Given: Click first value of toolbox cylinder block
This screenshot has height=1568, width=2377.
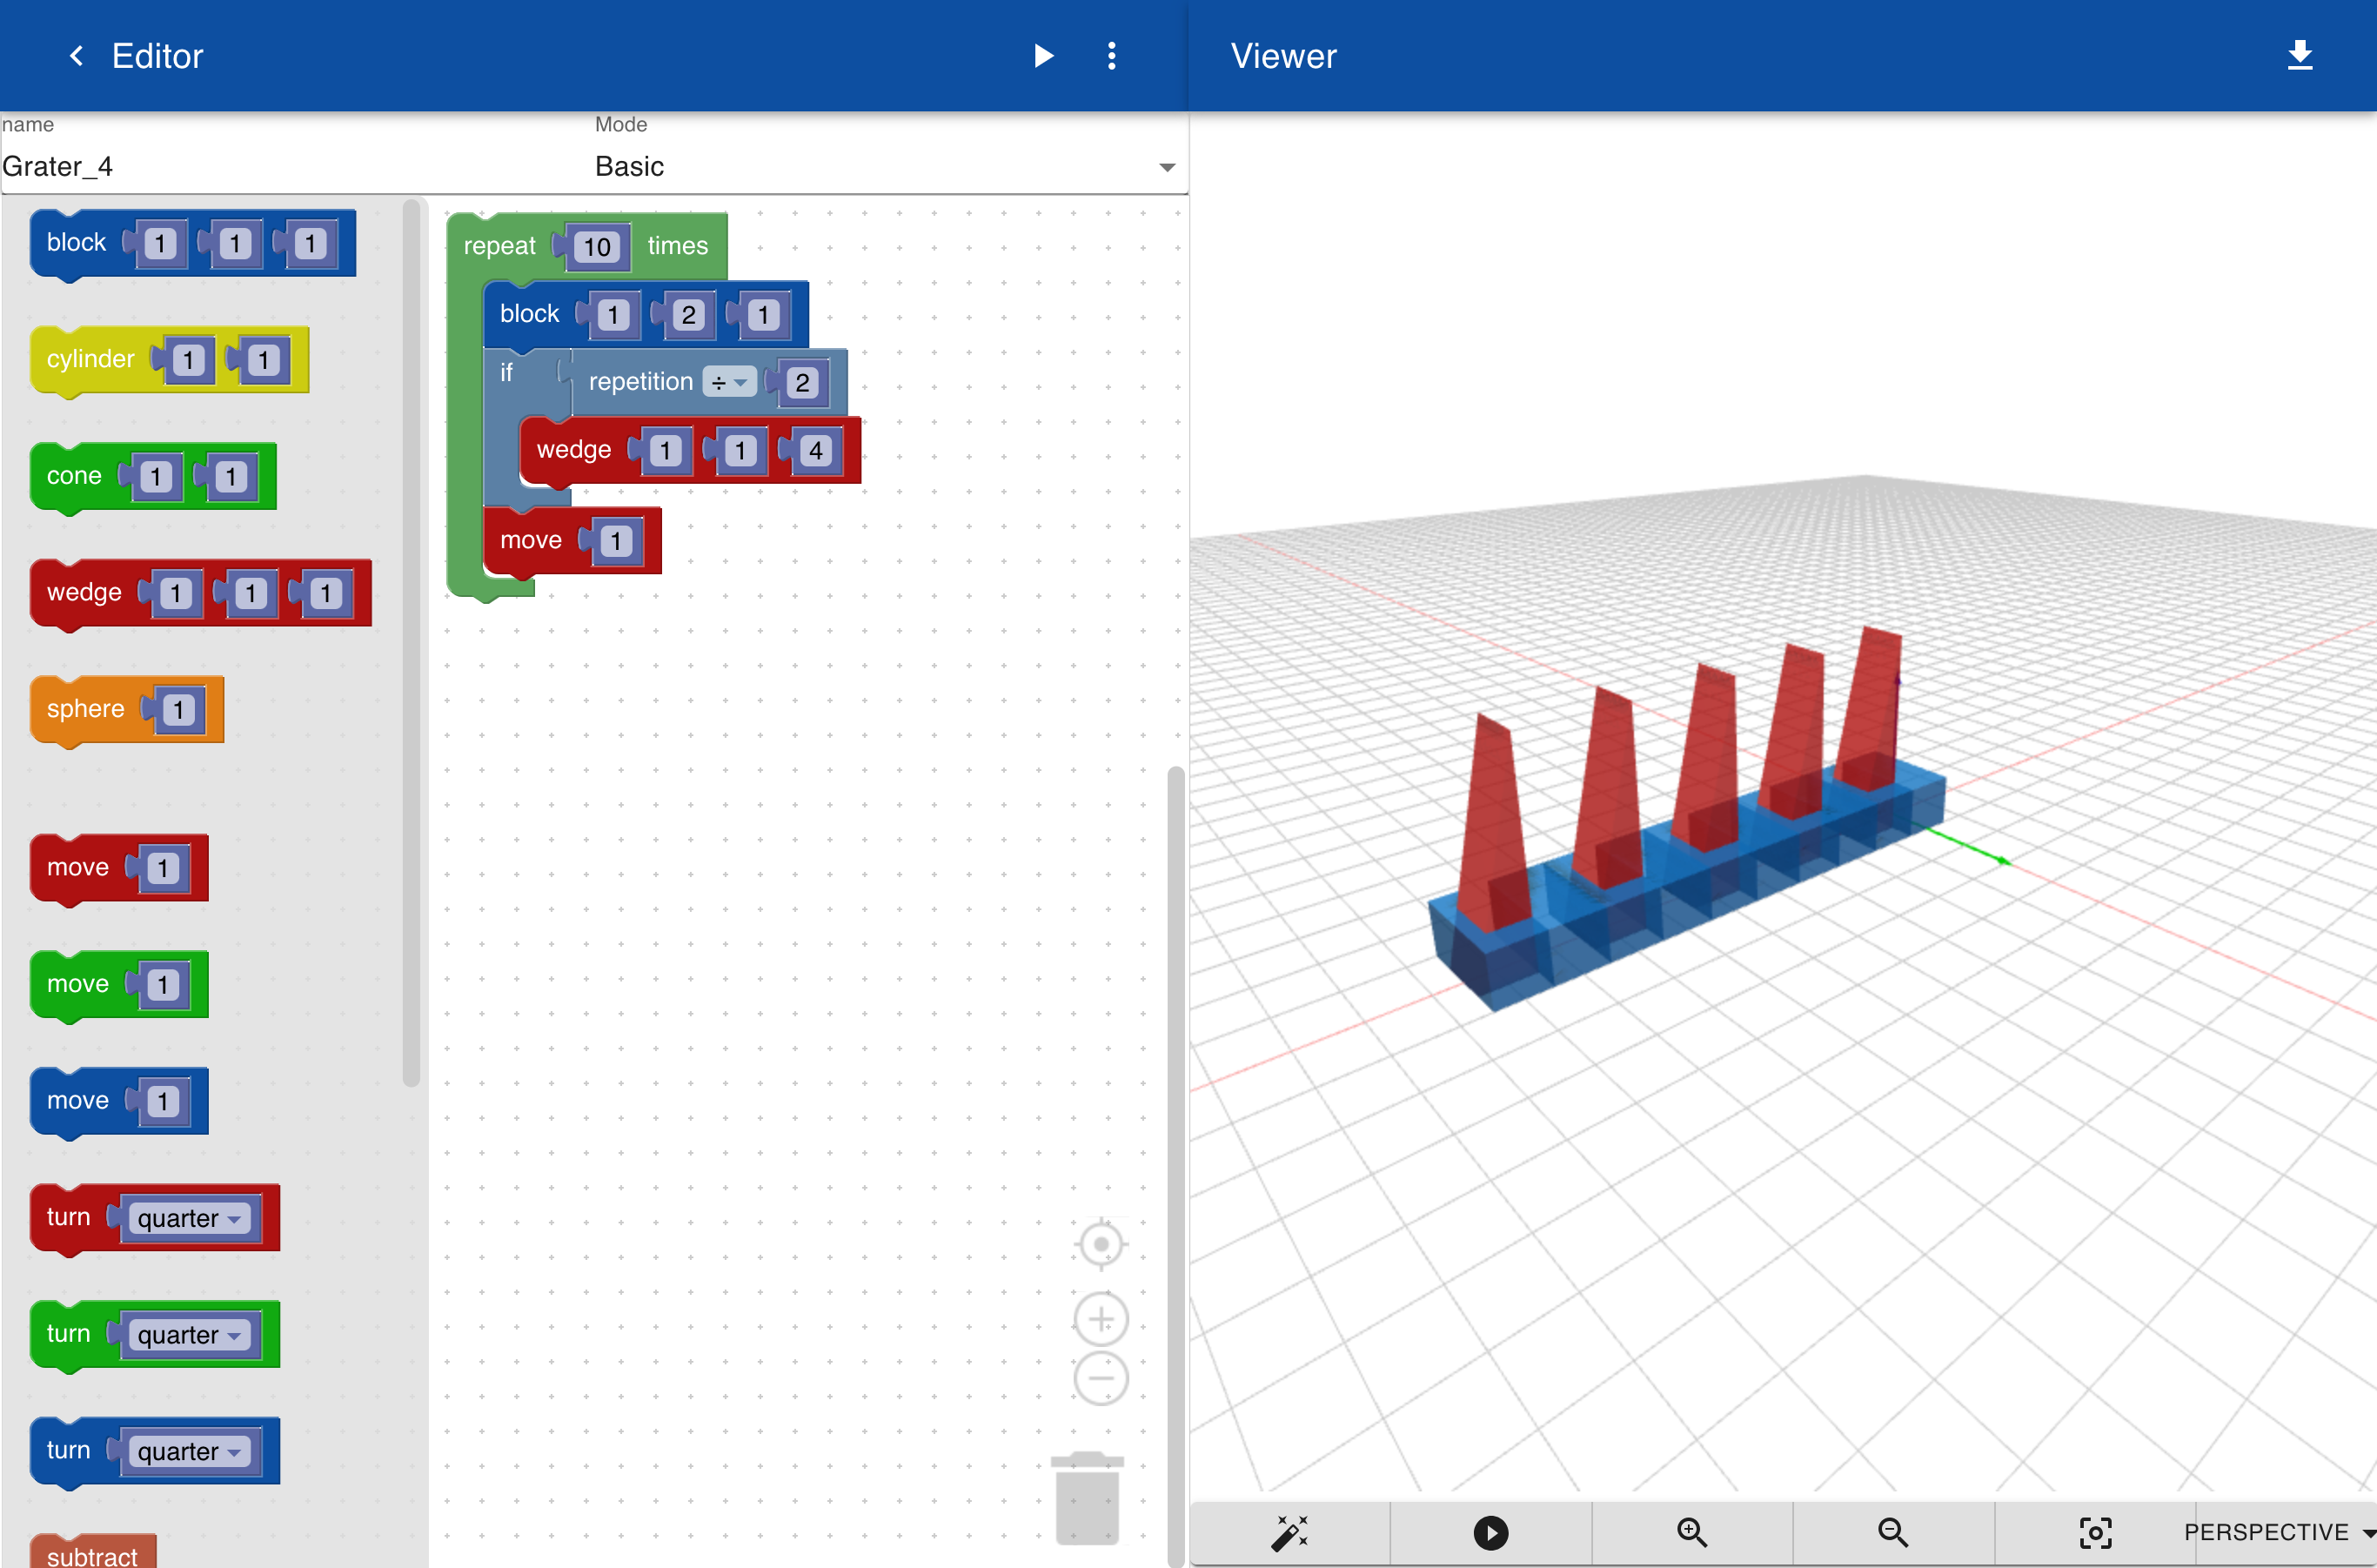Looking at the screenshot, I should click(188, 360).
